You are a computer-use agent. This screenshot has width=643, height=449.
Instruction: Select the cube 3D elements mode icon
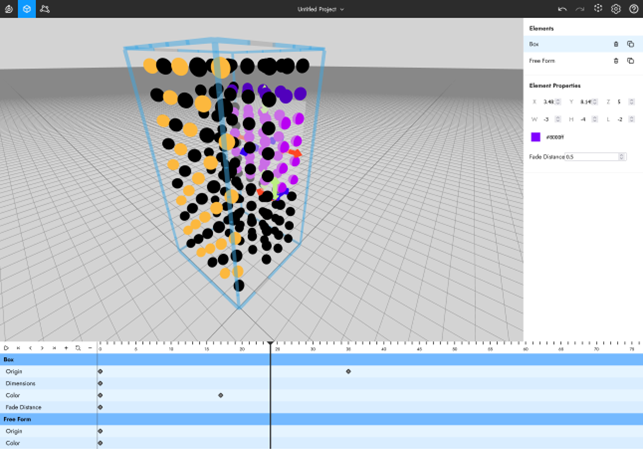pos(27,9)
